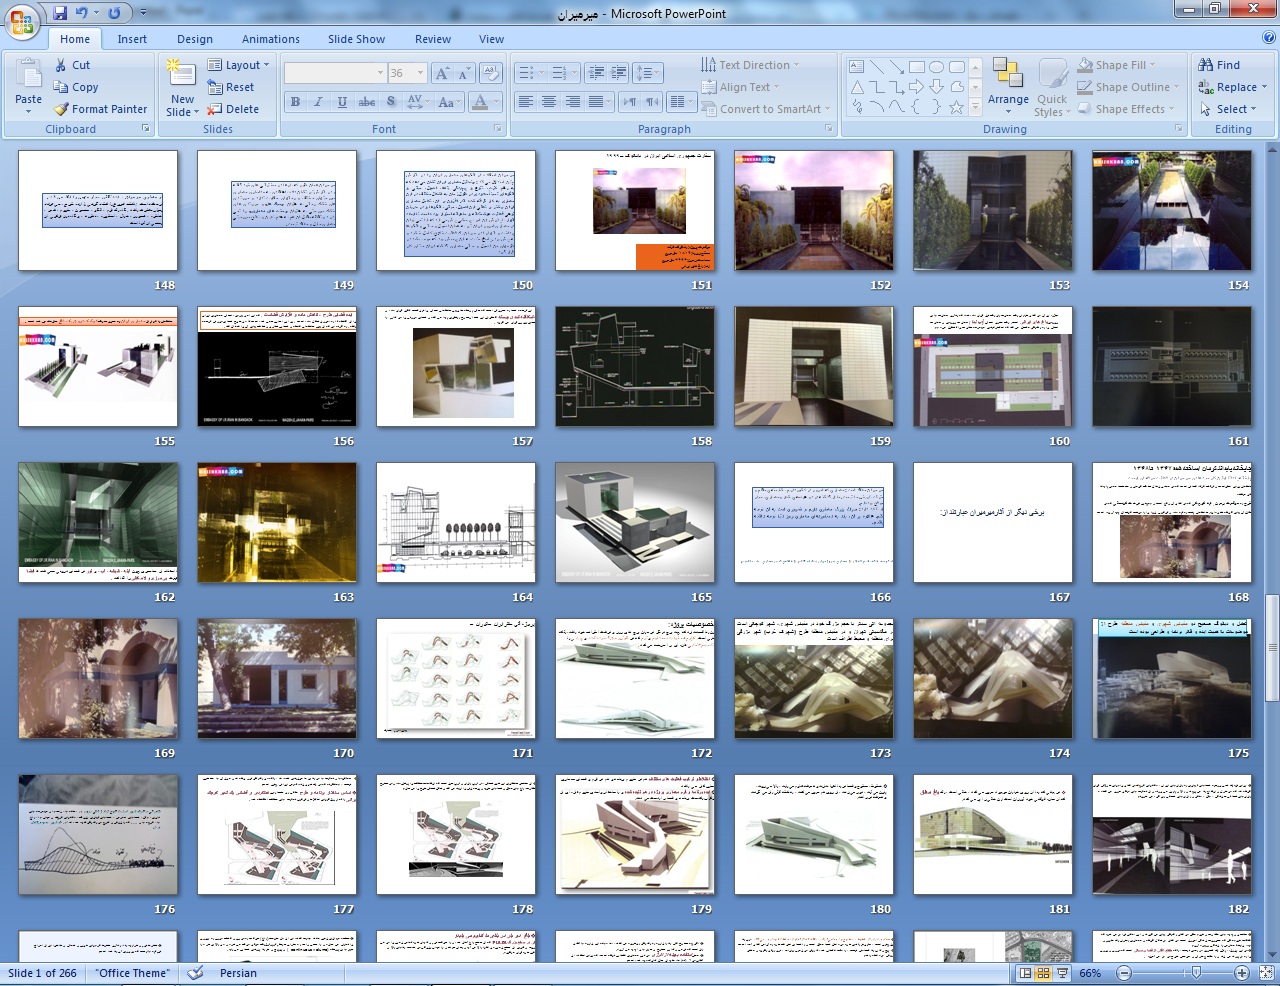Screen dimensions: 1280x986
Task: Click the zoom slider handle
Action: 1196,973
